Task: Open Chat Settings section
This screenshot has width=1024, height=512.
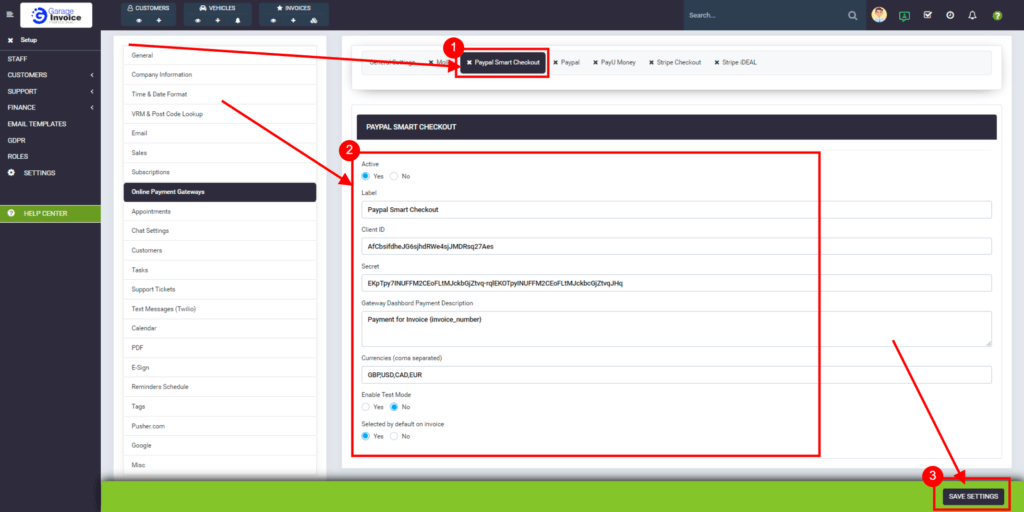Action: coord(219,231)
